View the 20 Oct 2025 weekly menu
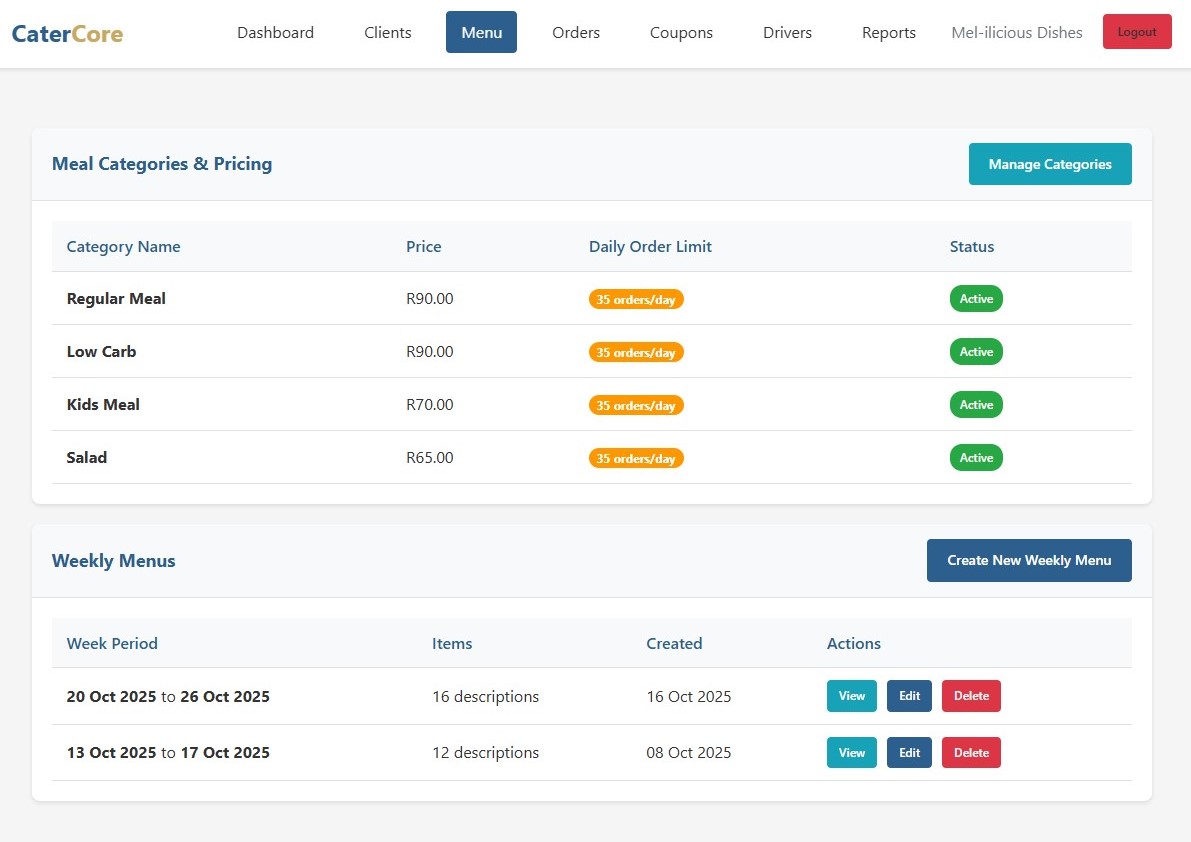Image resolution: width=1191 pixels, height=842 pixels. point(851,696)
